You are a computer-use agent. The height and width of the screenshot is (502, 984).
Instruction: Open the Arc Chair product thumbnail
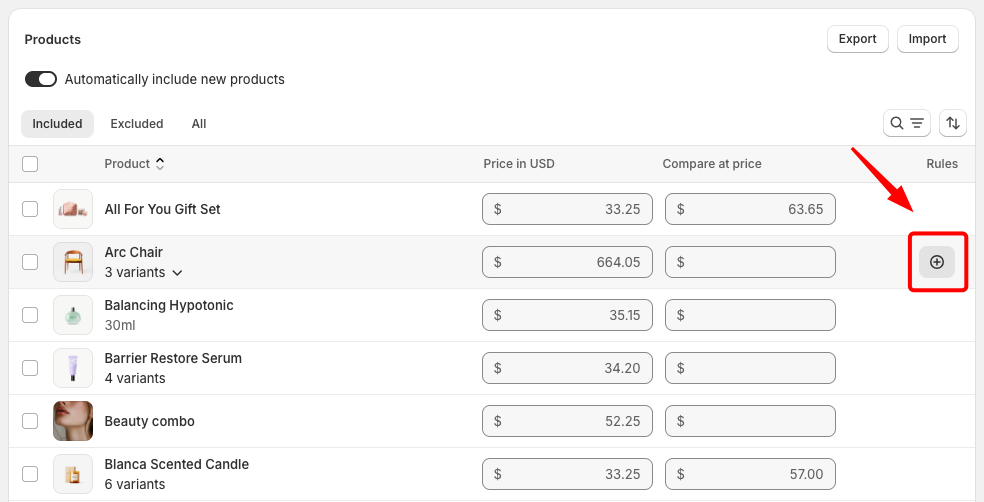pos(73,262)
